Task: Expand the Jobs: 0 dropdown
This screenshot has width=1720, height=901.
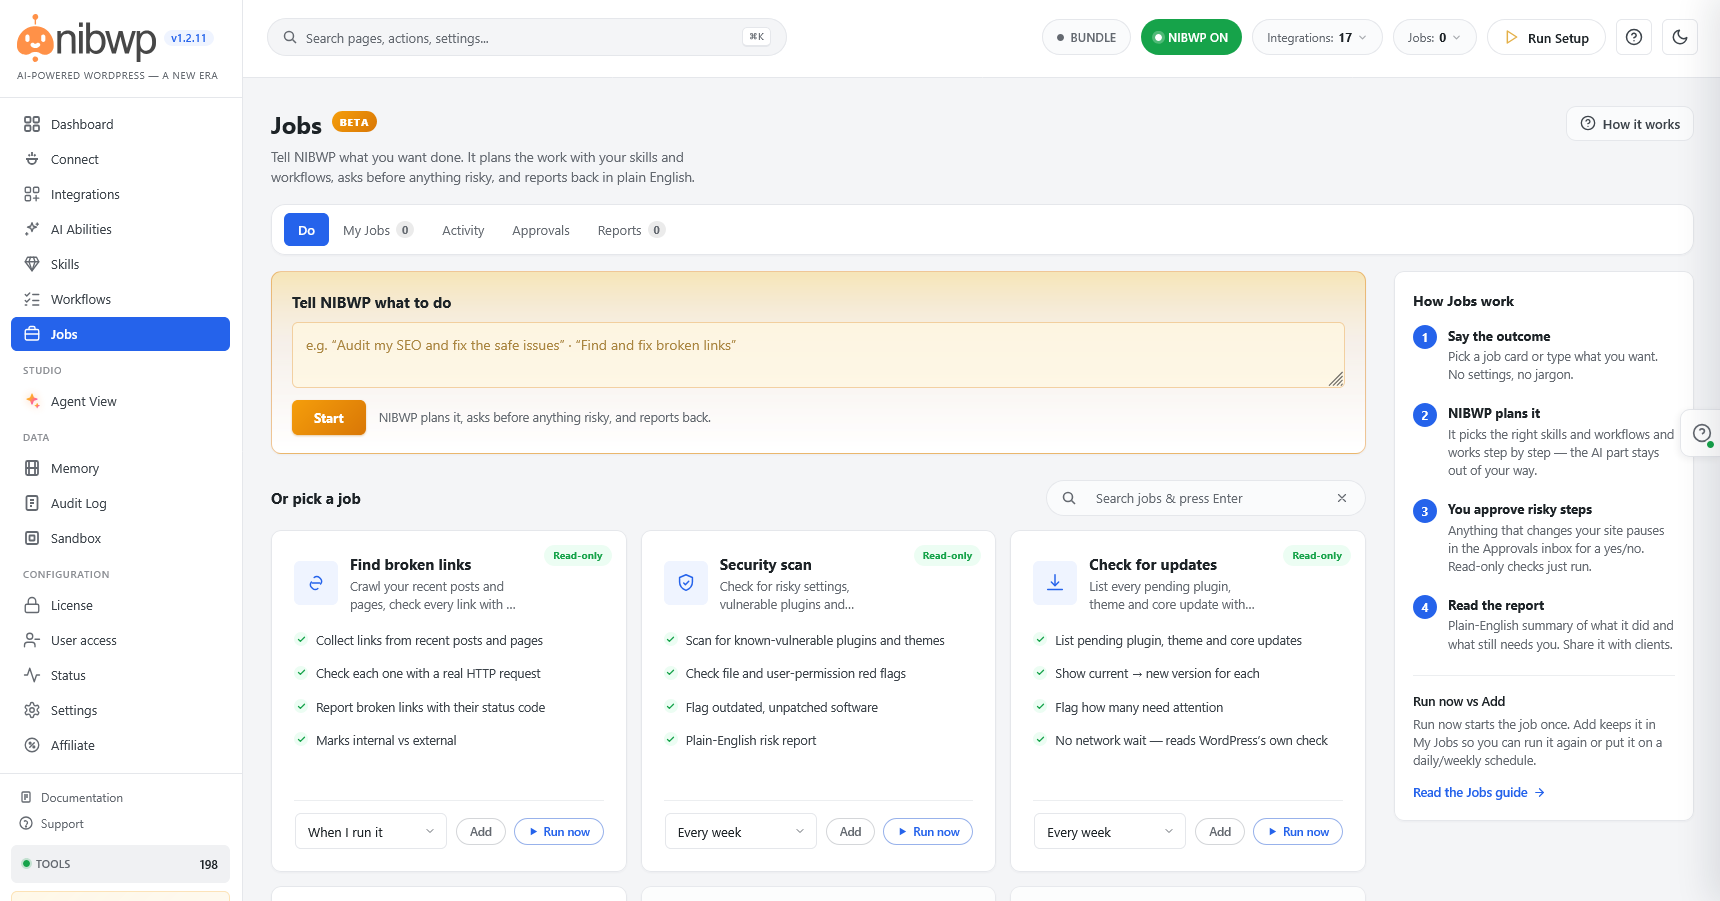Action: point(1434,37)
